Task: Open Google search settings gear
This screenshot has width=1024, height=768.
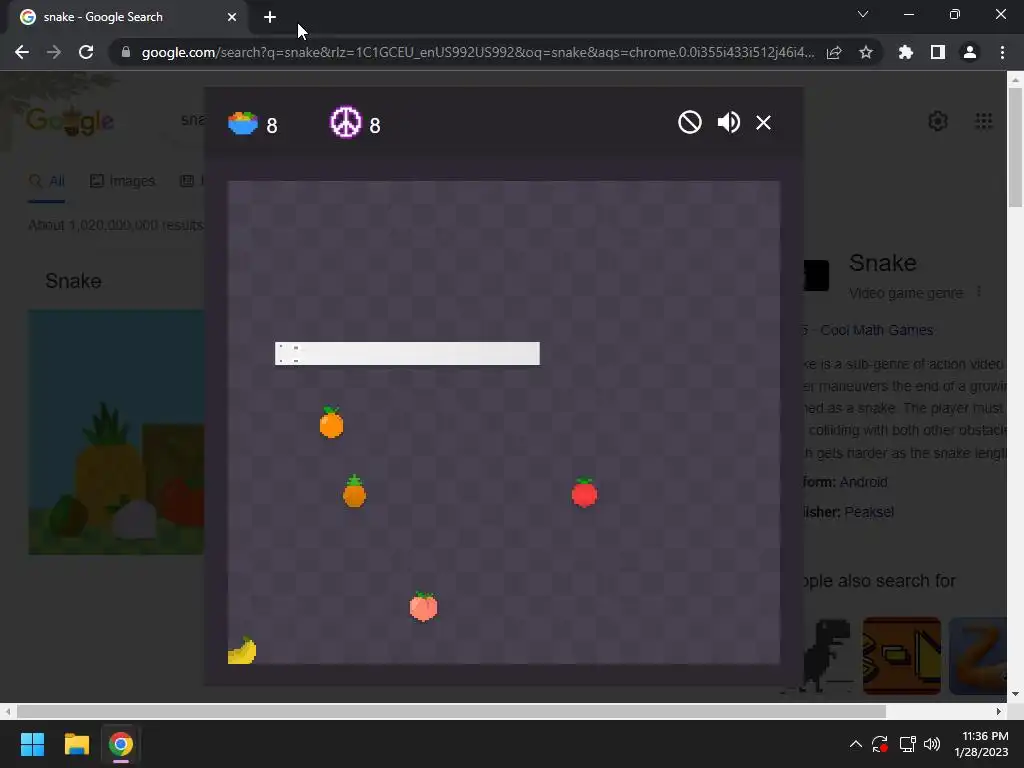Action: [938, 121]
